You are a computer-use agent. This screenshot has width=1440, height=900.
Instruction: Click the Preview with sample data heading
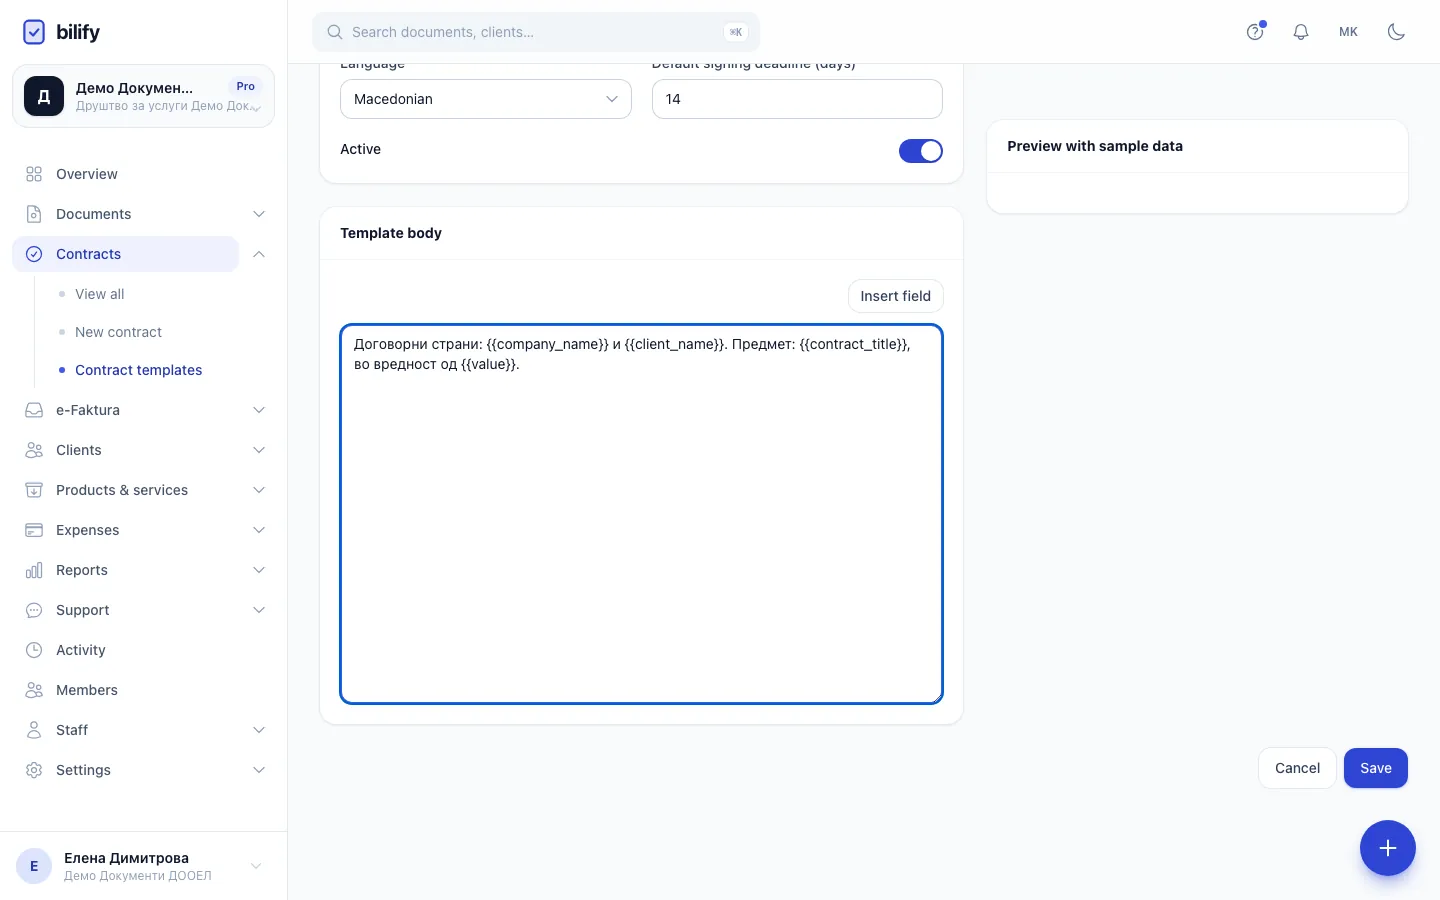coord(1095,146)
